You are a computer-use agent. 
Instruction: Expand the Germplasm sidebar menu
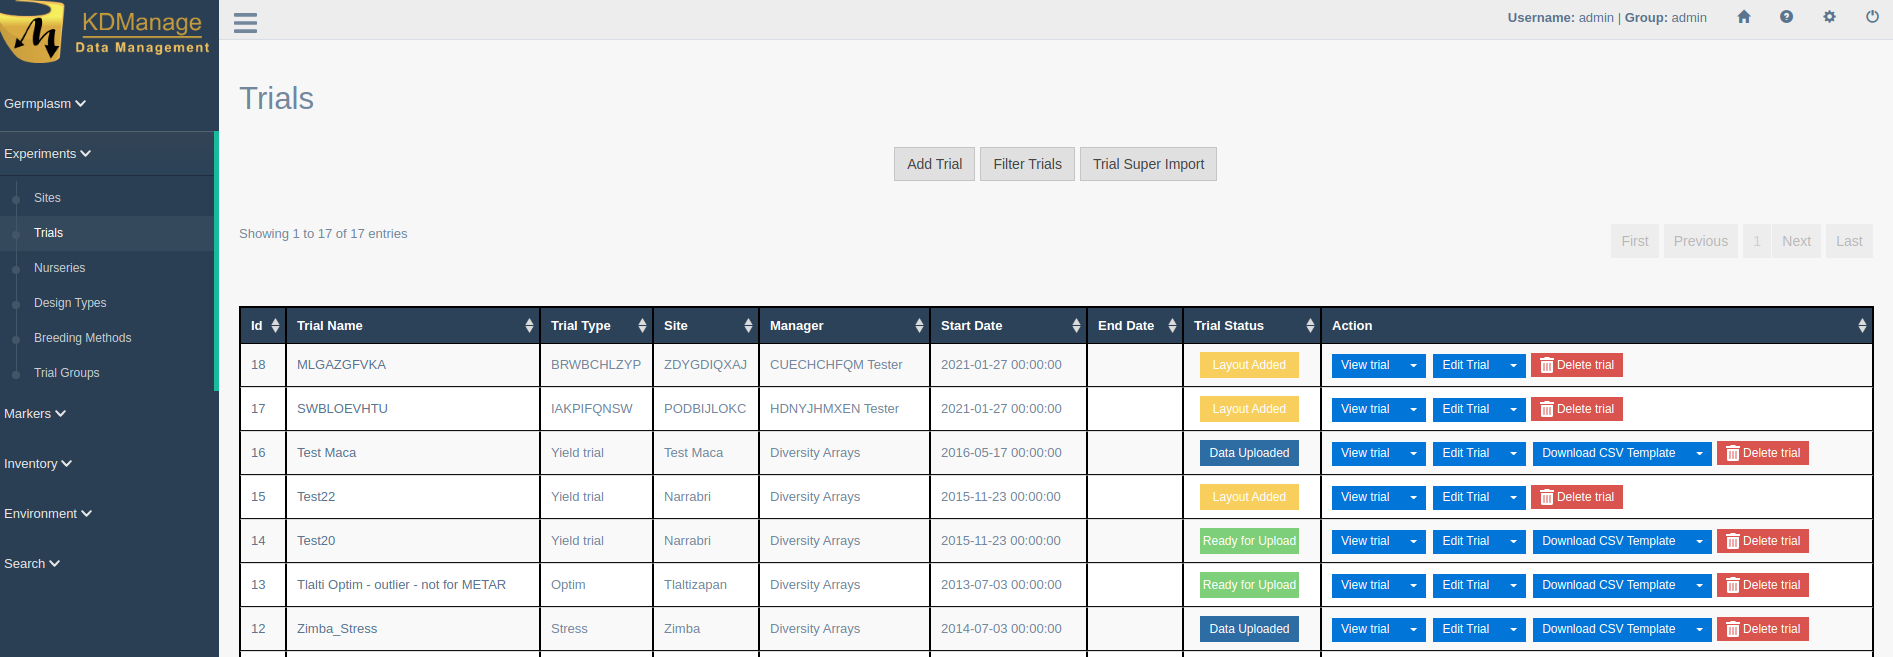[45, 104]
